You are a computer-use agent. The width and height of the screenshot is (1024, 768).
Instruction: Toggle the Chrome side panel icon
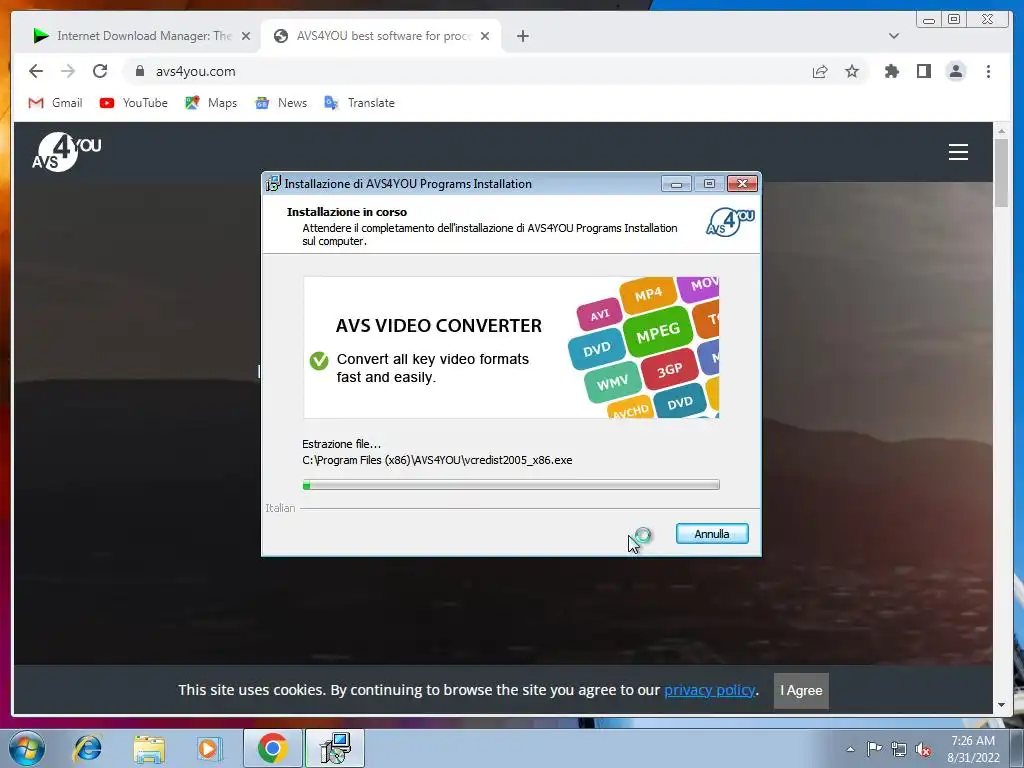click(923, 71)
